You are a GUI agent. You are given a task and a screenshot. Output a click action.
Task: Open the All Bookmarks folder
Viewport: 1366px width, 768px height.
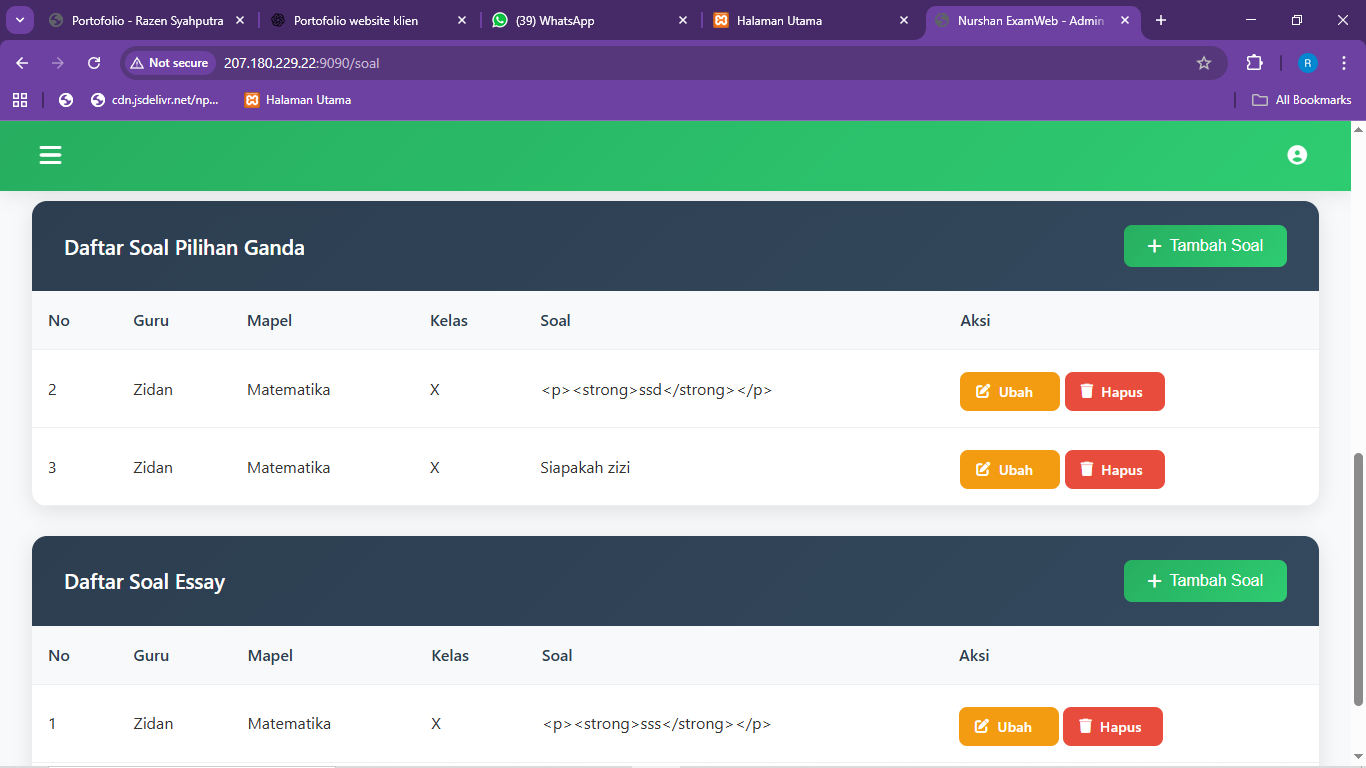1302,99
